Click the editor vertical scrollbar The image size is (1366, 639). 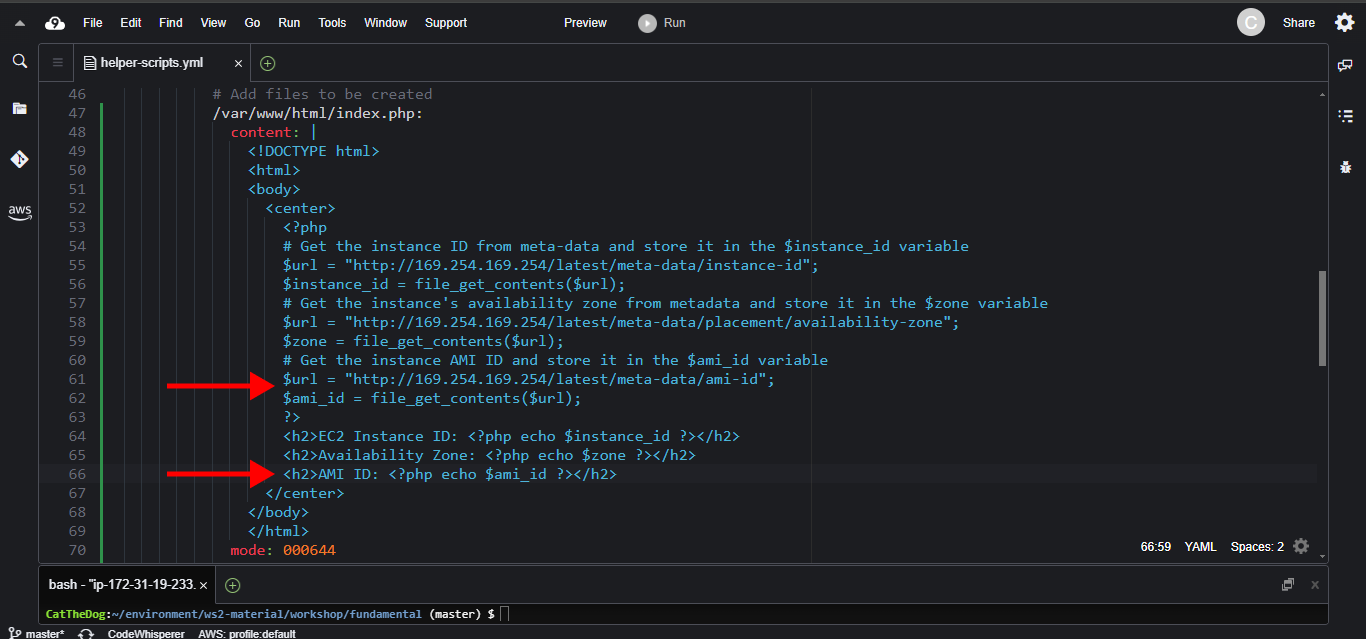pos(1322,318)
